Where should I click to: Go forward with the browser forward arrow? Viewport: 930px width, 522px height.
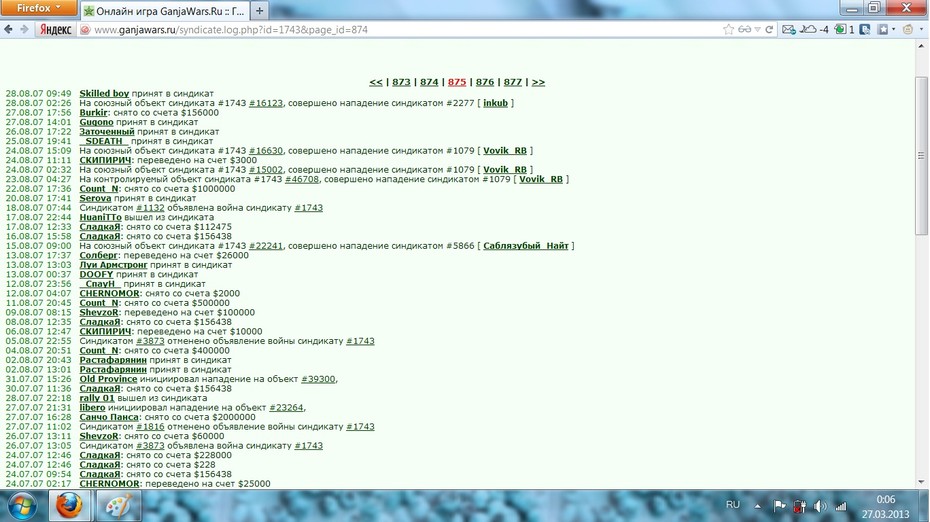coord(24,29)
